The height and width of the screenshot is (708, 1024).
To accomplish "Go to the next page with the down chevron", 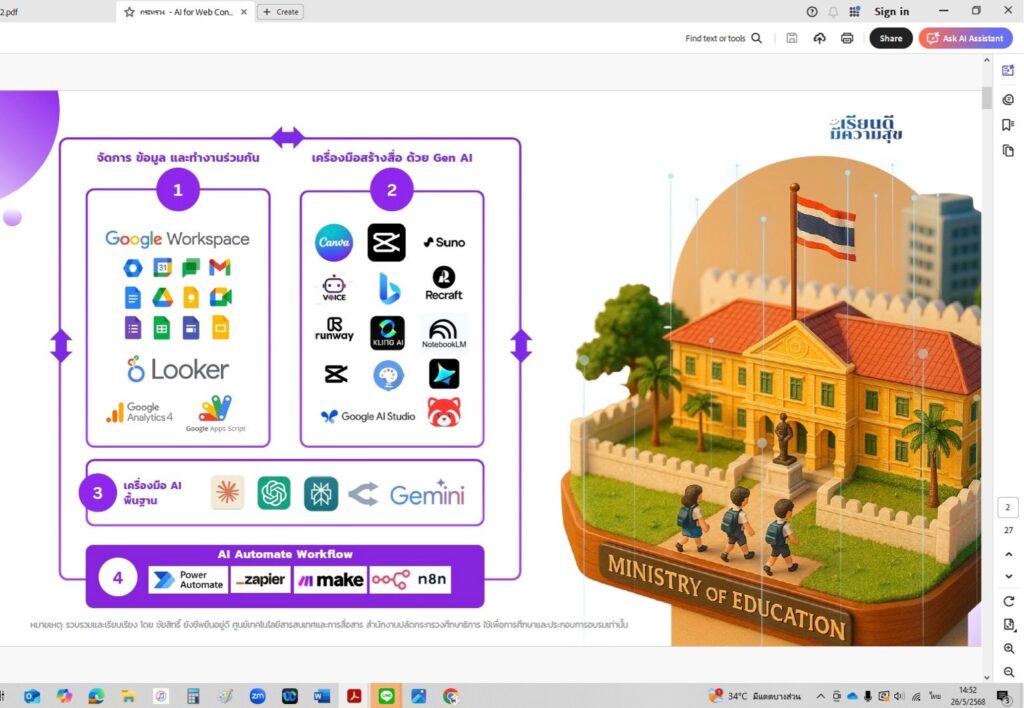I will tap(1008, 576).
